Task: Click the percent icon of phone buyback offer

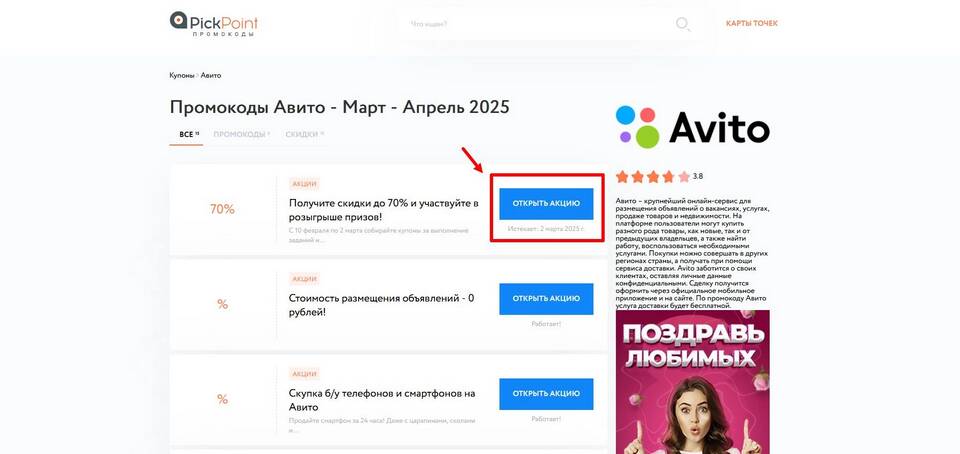Action: 222,400
